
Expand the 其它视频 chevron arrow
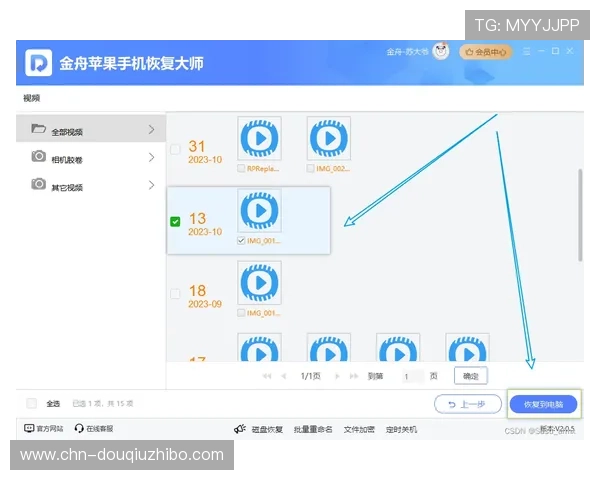(152, 185)
